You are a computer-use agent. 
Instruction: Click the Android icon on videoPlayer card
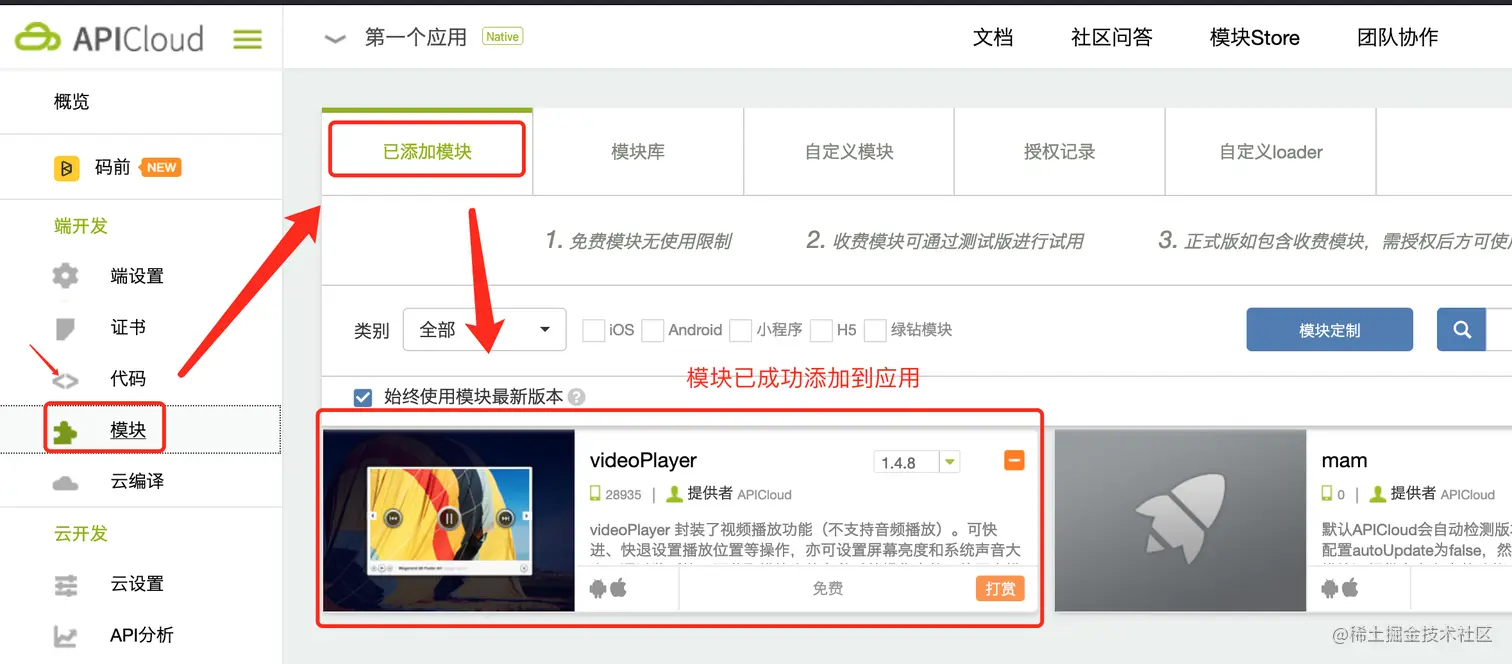click(598, 588)
